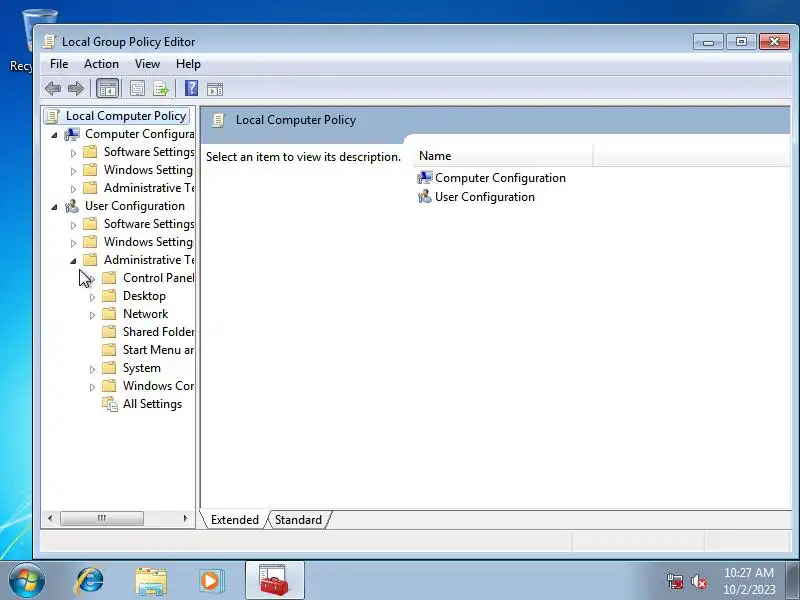800x600 pixels.
Task: Switch to the Standard tab
Action: point(298,520)
